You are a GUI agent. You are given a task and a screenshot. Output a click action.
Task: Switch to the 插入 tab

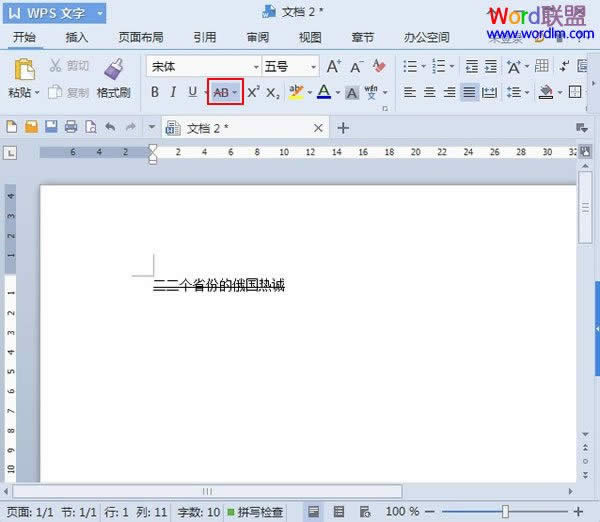pyautogui.click(x=77, y=38)
